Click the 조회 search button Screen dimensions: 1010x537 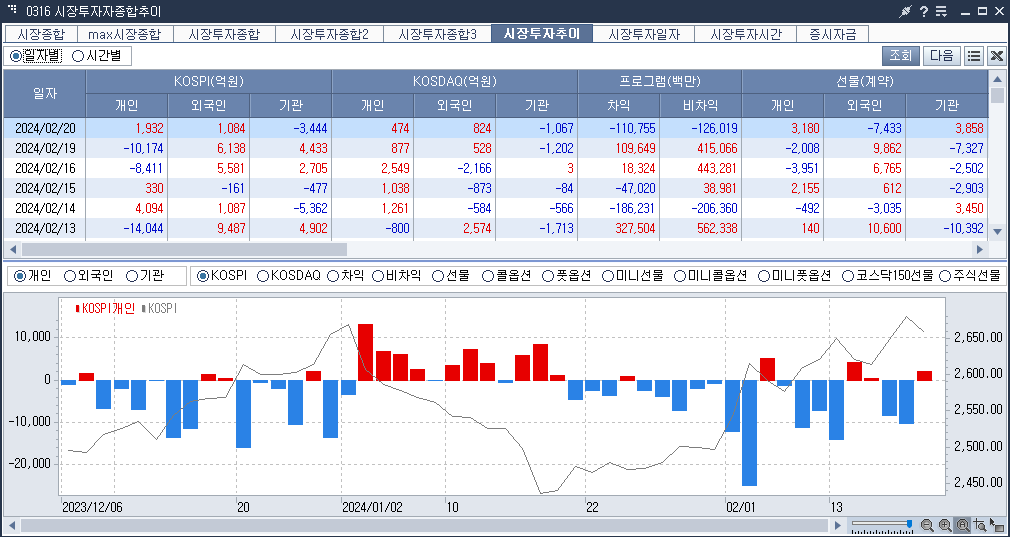pos(900,56)
